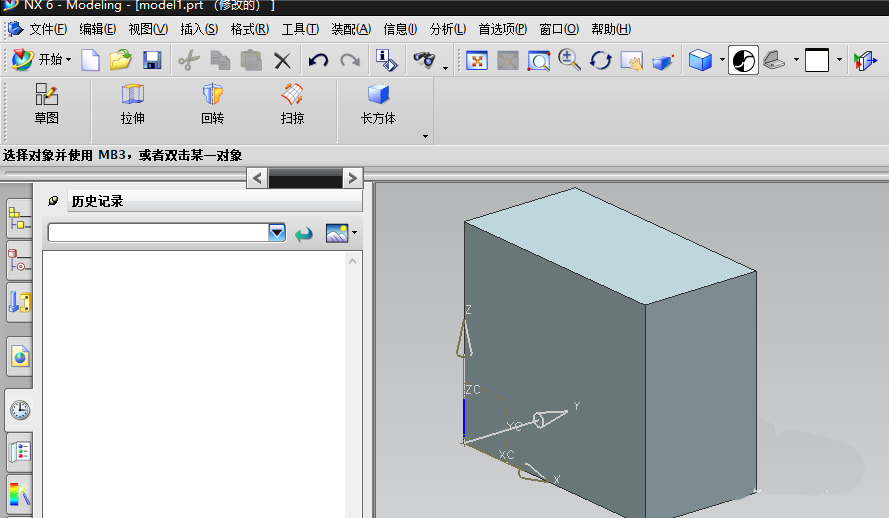The width and height of the screenshot is (889, 518).
Task: Click the white background color swatch
Action: (817, 61)
